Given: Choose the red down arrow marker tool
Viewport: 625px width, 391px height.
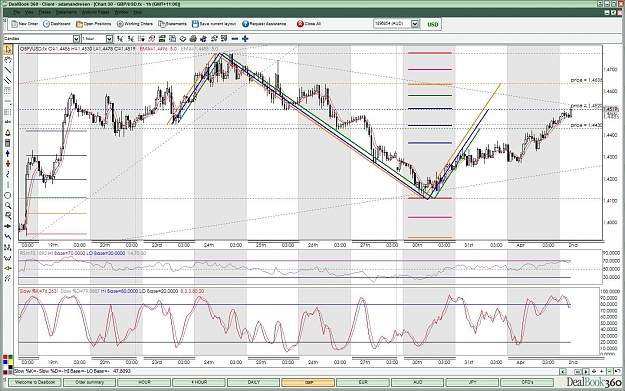Looking at the screenshot, I should [x=8, y=164].
